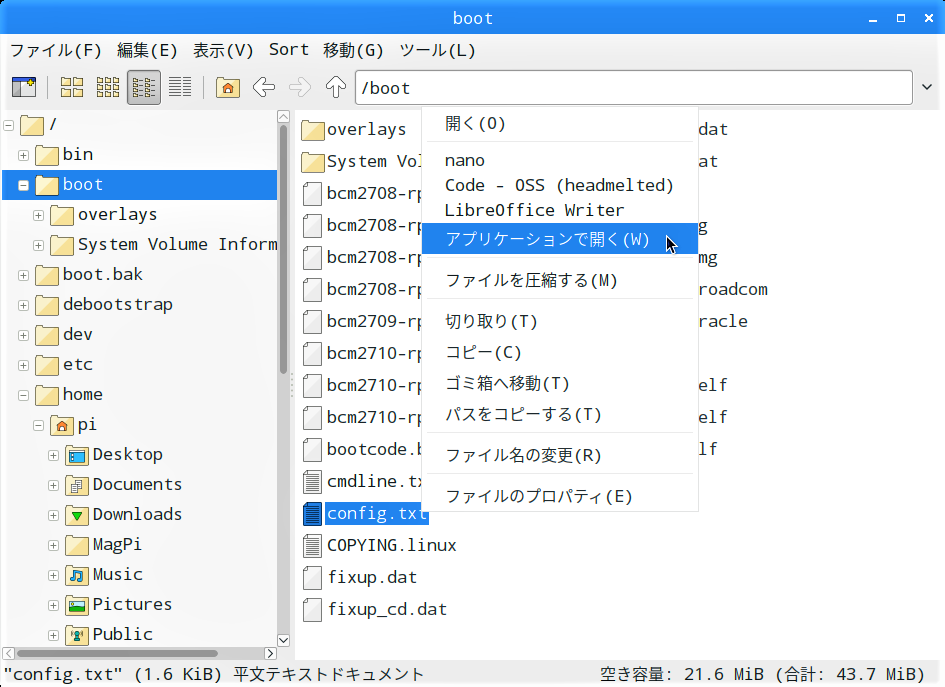Image resolution: width=945 pixels, height=687 pixels.
Task: Select the cmdline.txt file icon
Action: point(312,482)
